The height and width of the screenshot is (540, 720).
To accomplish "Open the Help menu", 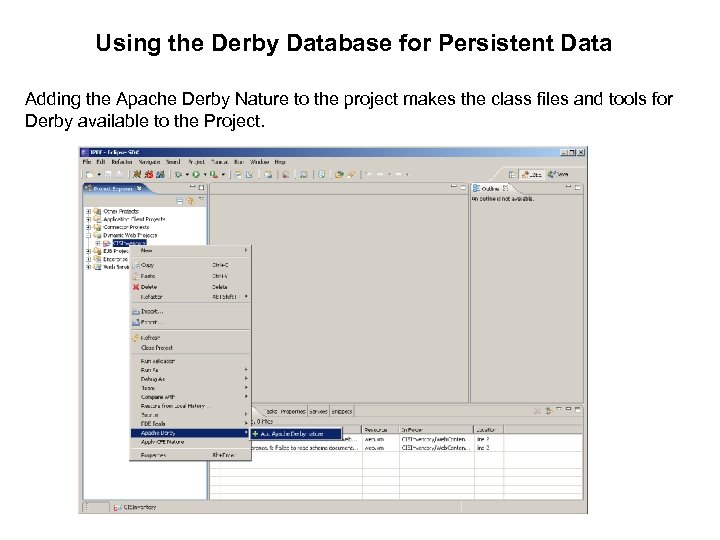I will click(x=280, y=162).
